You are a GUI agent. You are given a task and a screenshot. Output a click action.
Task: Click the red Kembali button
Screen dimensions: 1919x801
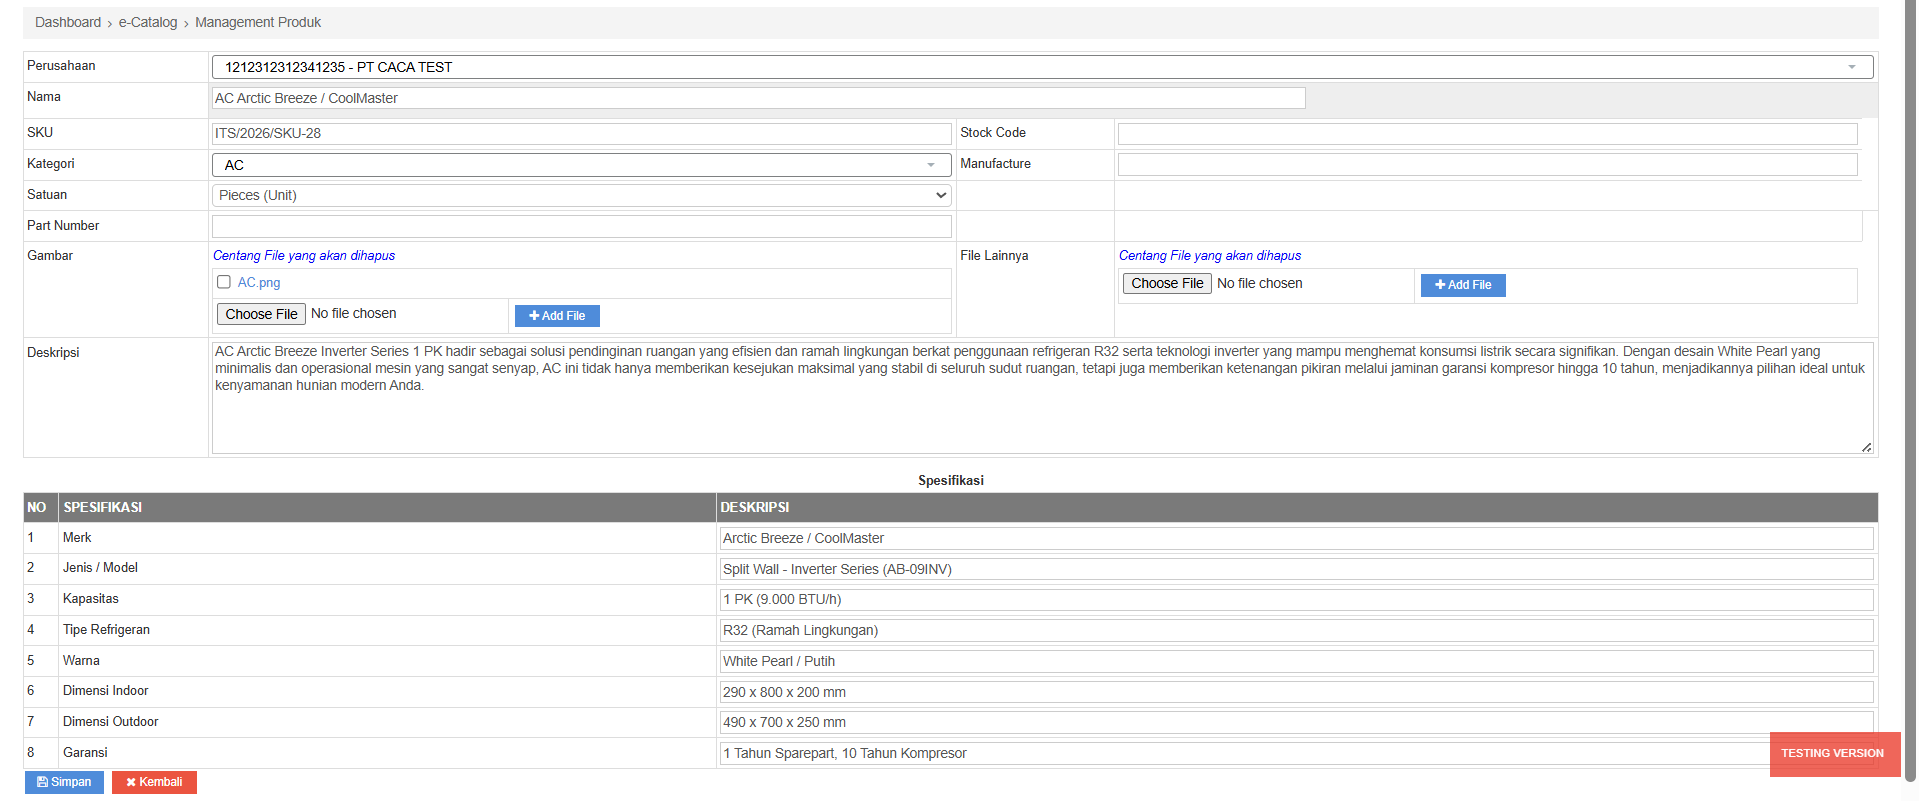pyautogui.click(x=154, y=782)
